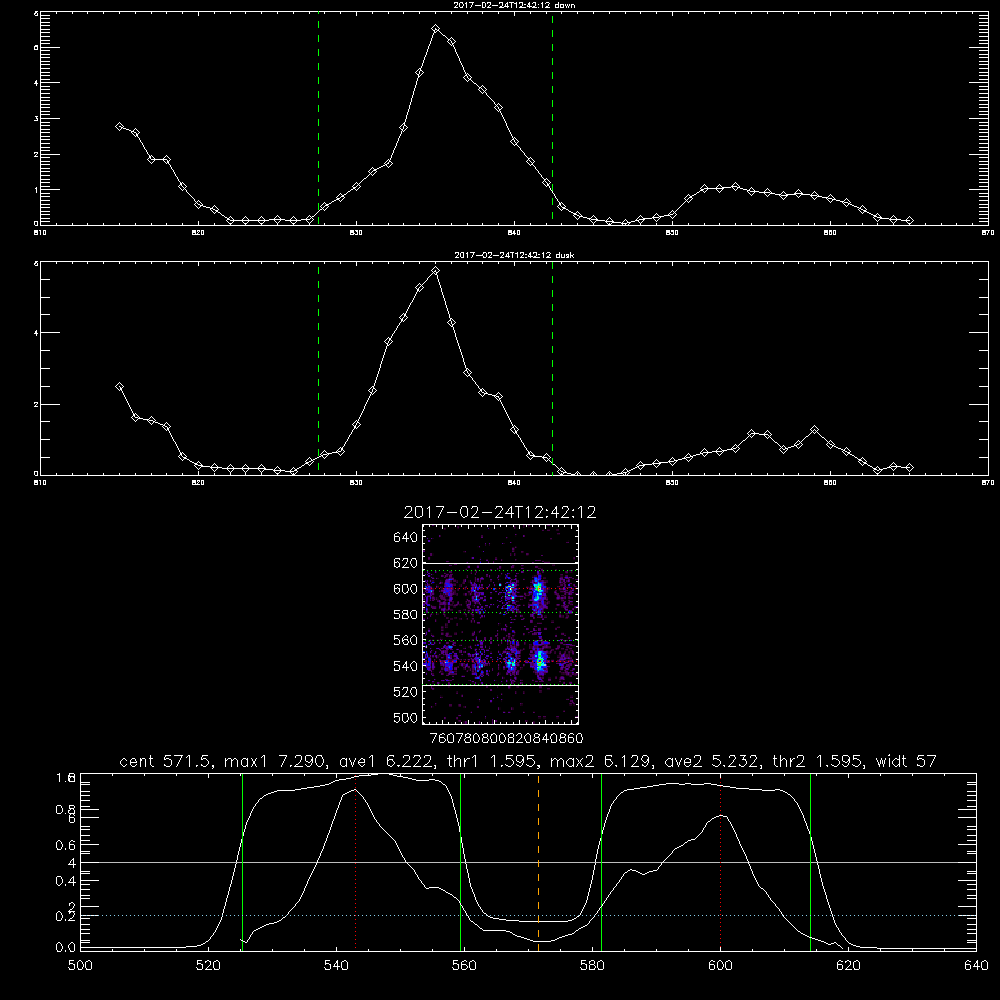The image size is (1000, 1000).
Task: Click the 'thr2 1.595' threshold value
Action: 818,761
